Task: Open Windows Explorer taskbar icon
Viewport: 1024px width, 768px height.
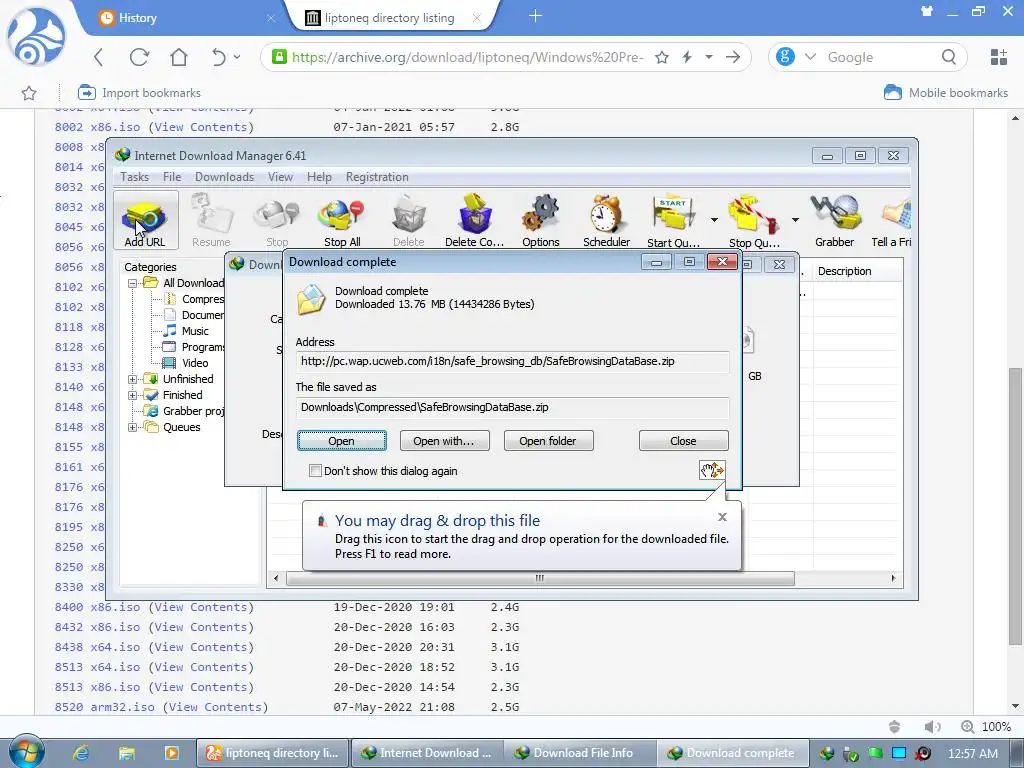Action: (126, 752)
